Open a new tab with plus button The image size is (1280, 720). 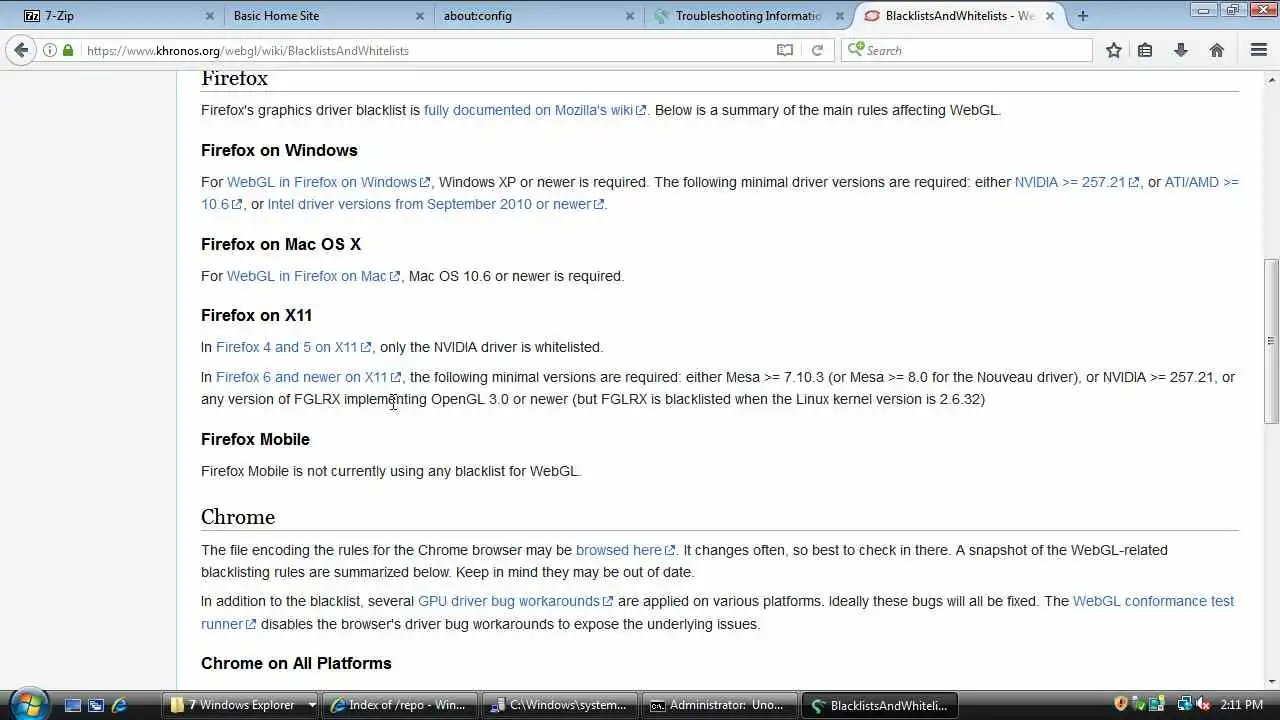coord(1083,16)
